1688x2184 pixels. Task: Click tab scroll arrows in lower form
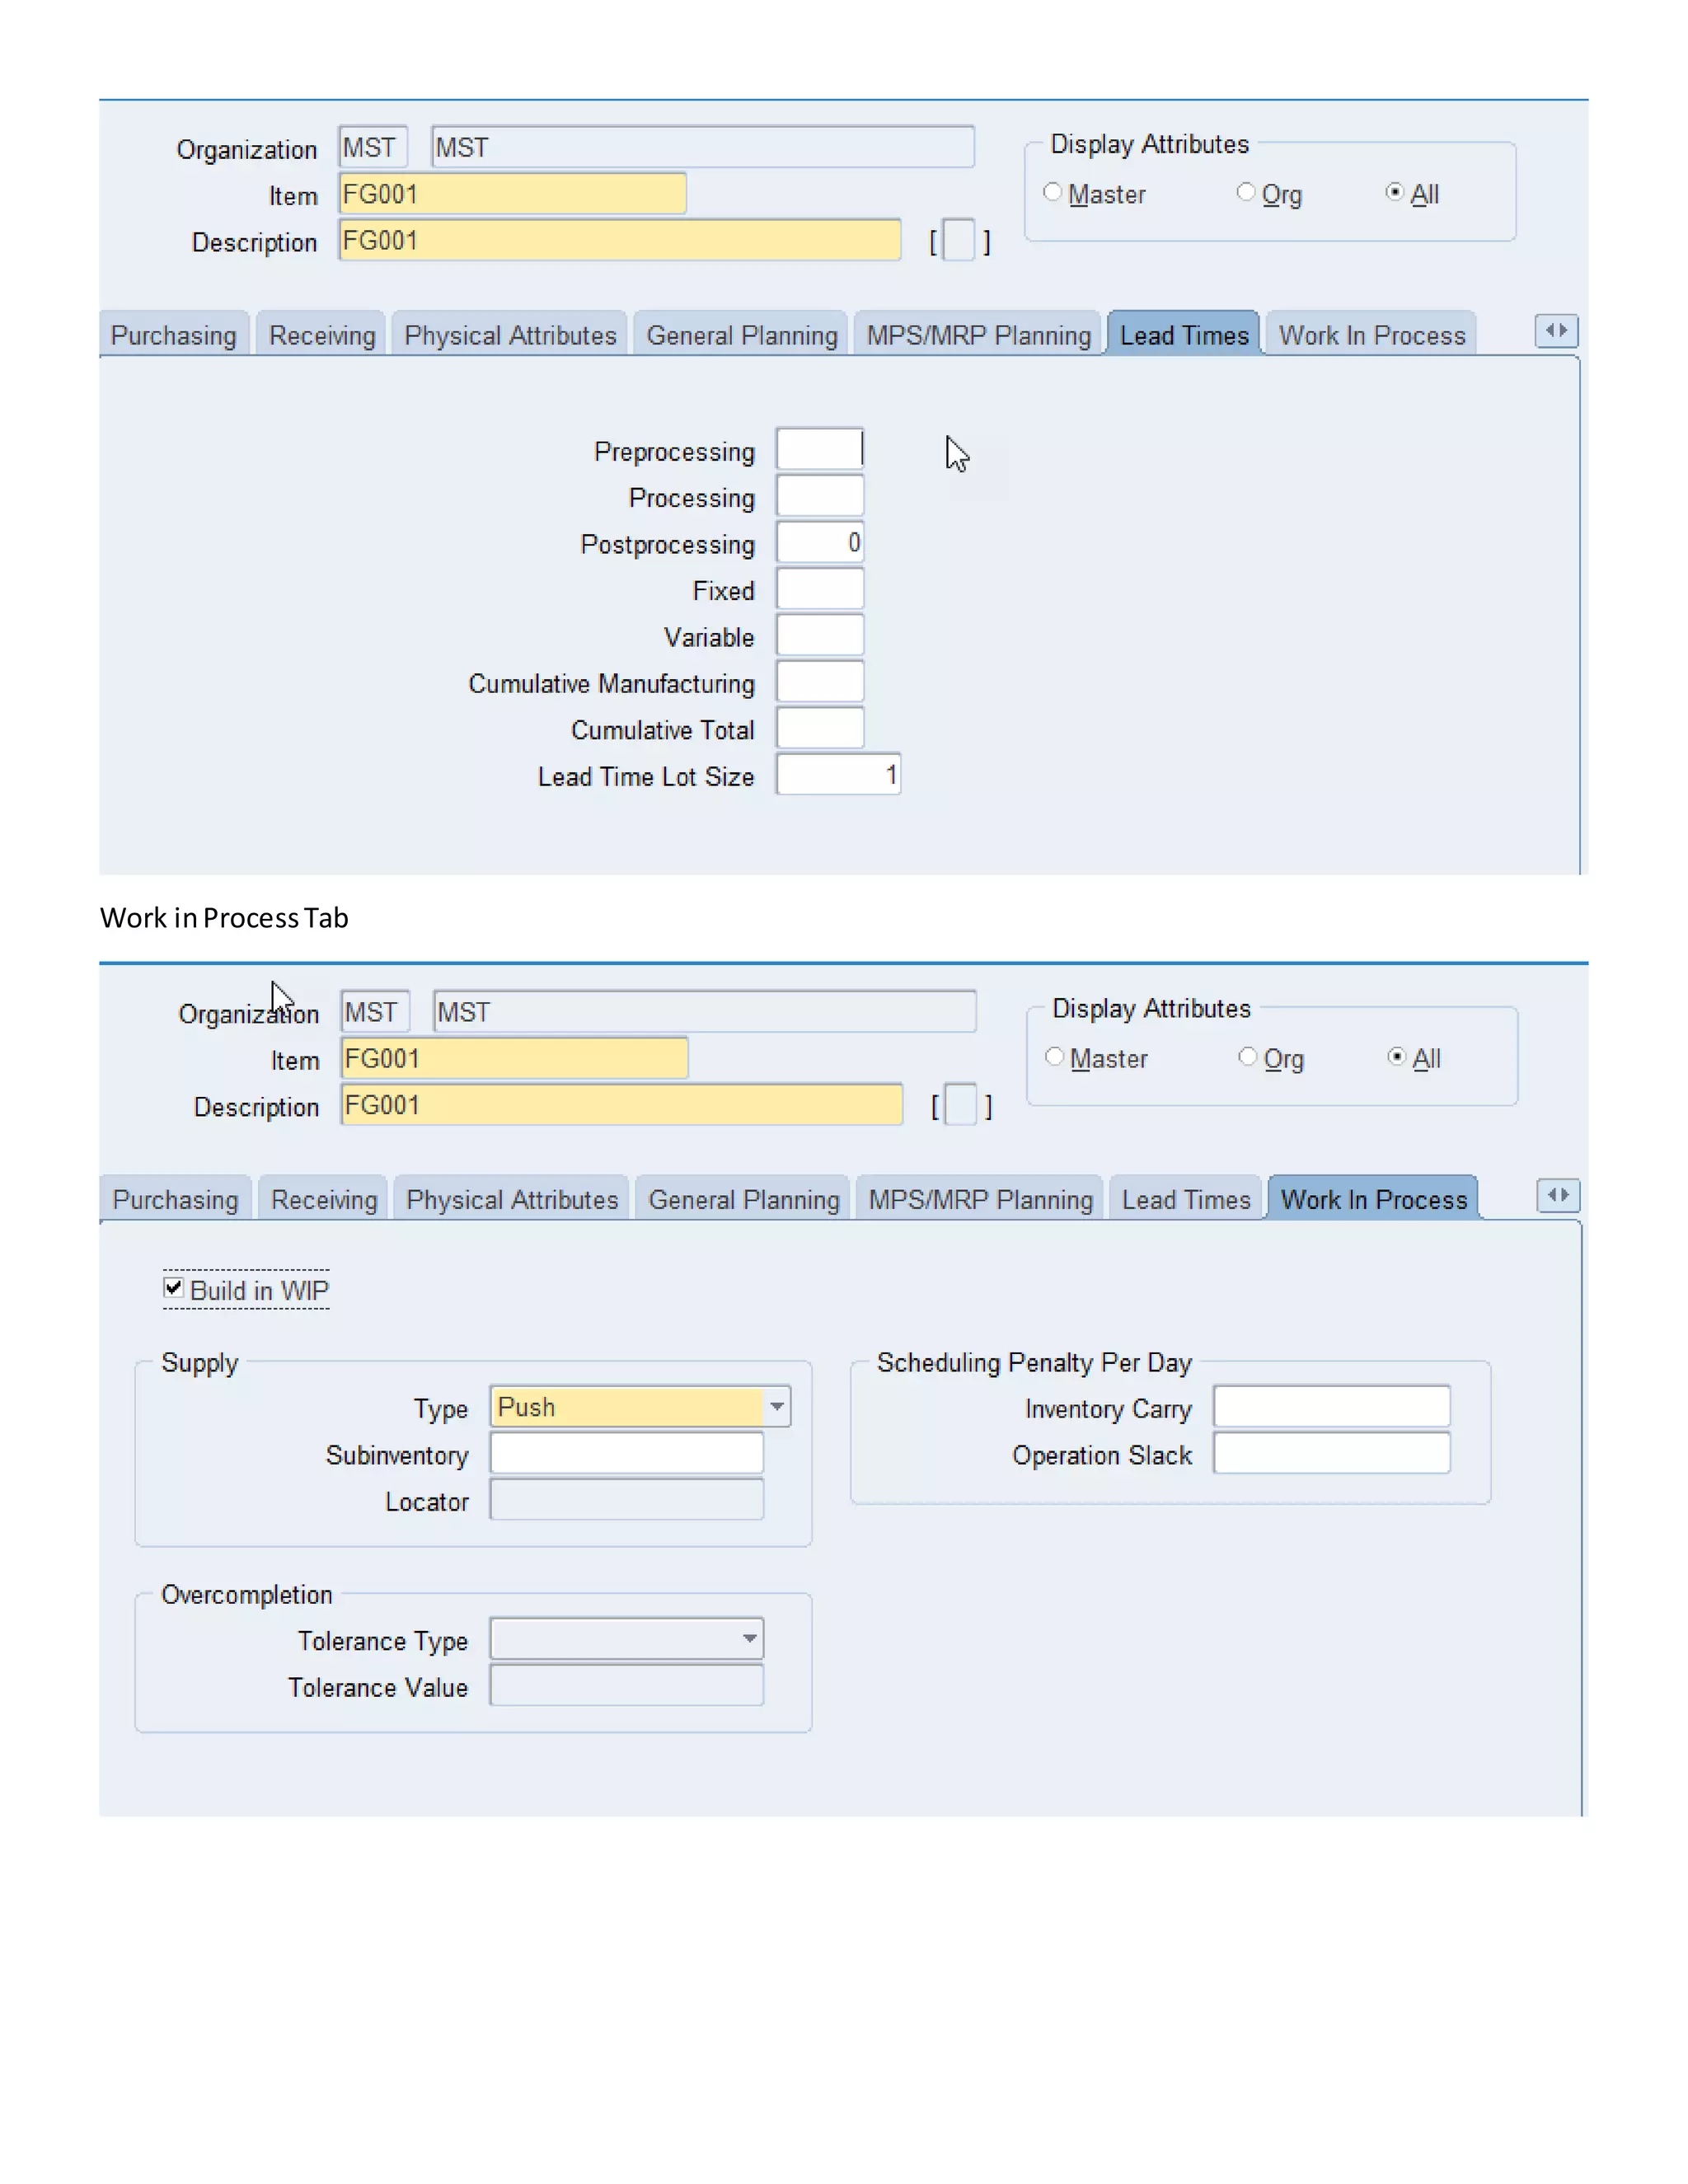click(1558, 1195)
